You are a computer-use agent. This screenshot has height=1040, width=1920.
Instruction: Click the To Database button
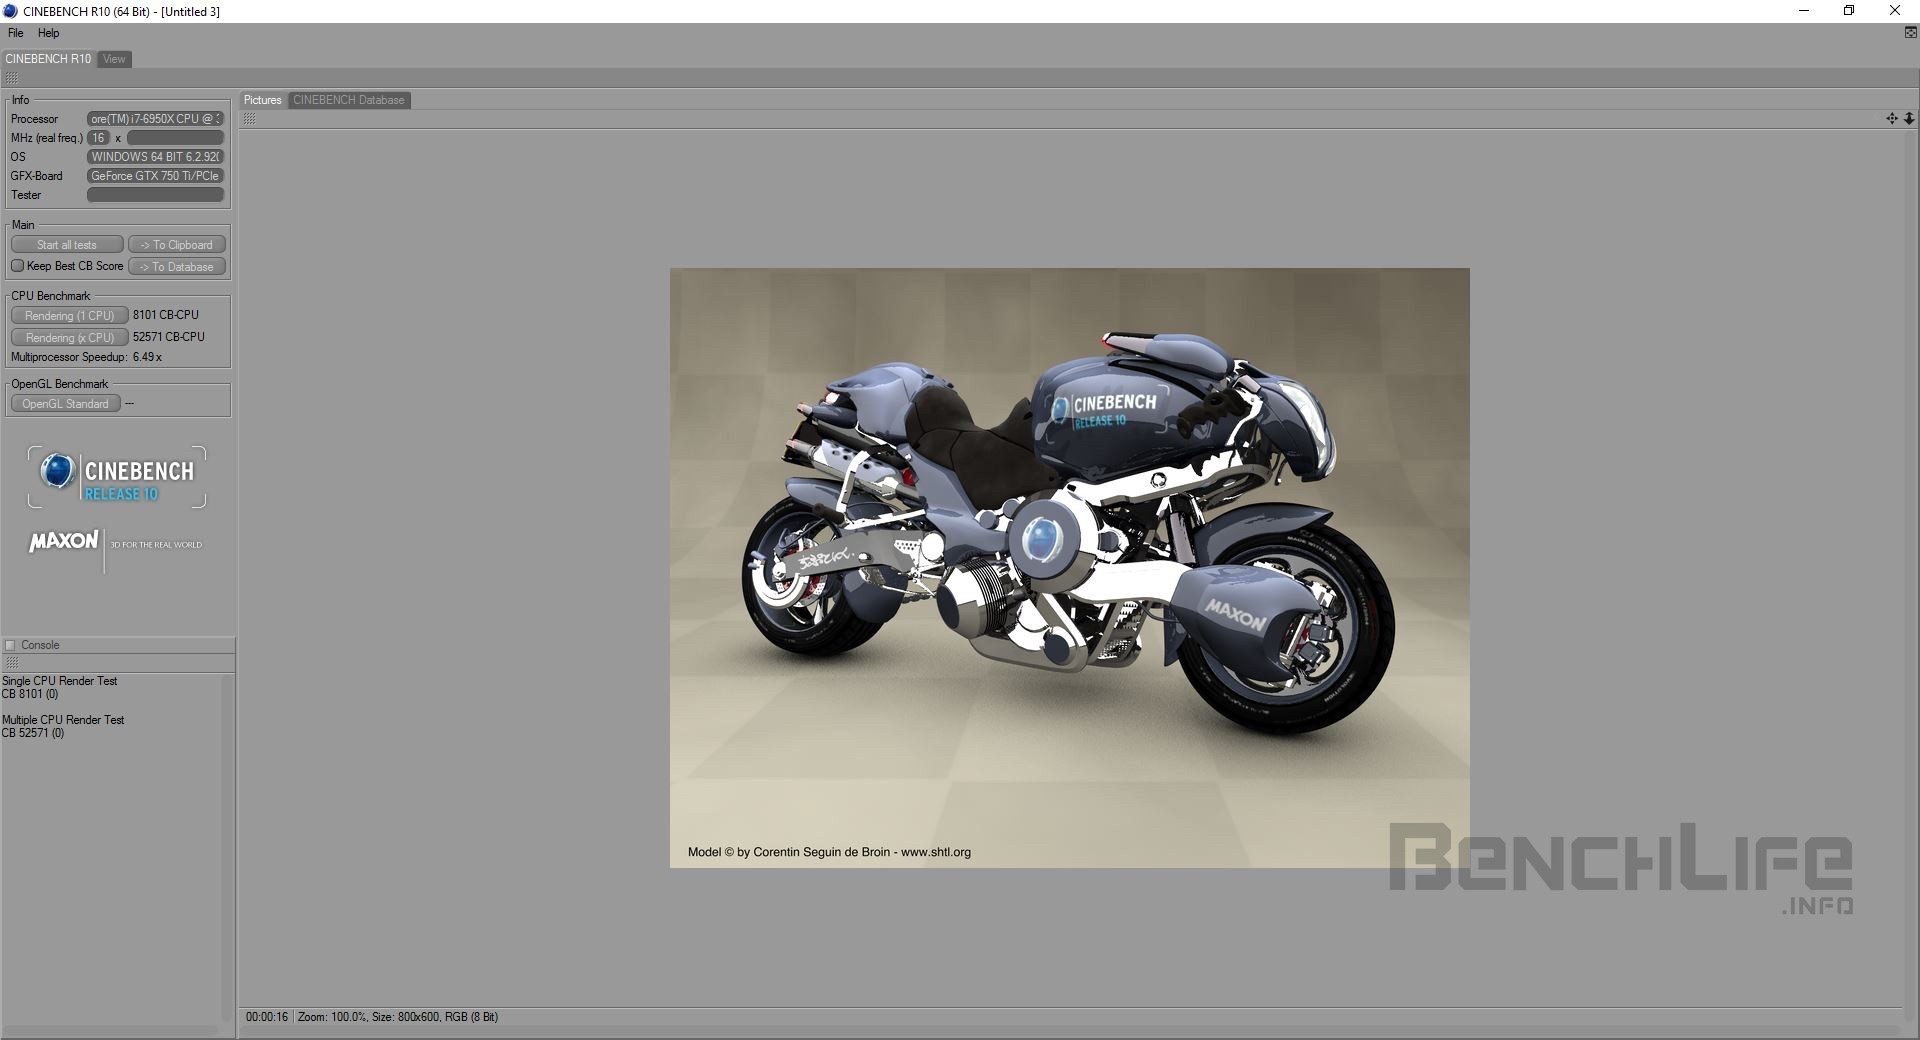(x=177, y=267)
